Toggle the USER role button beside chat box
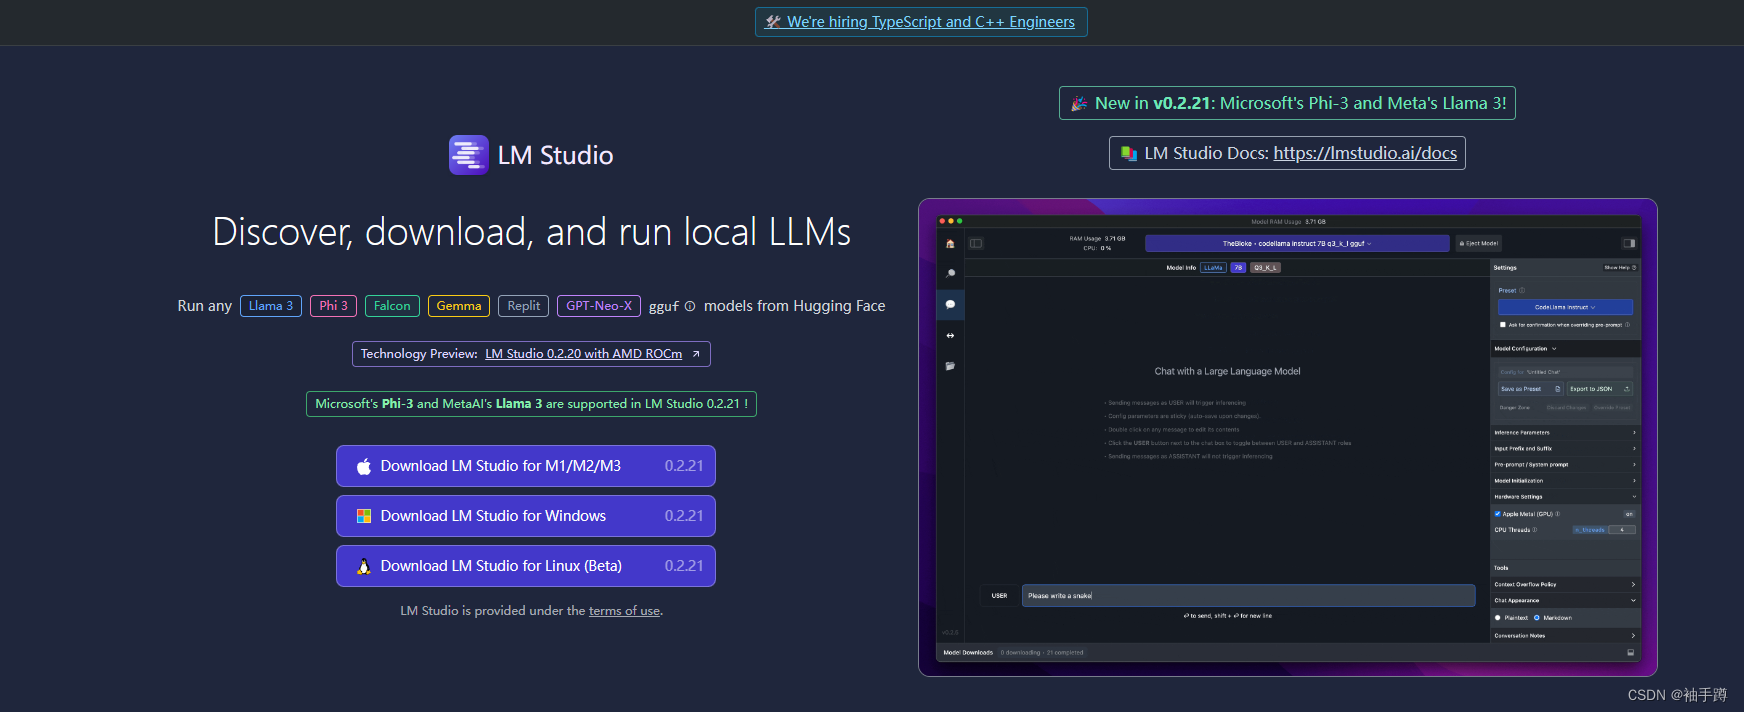This screenshot has width=1744, height=712. 999,596
